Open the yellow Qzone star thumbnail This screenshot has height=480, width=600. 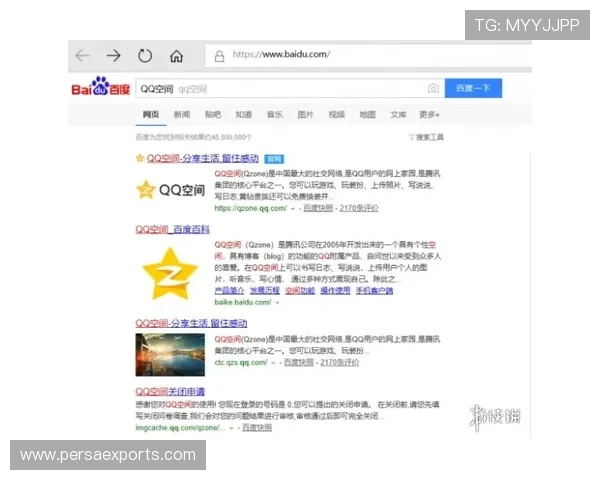tap(170, 273)
